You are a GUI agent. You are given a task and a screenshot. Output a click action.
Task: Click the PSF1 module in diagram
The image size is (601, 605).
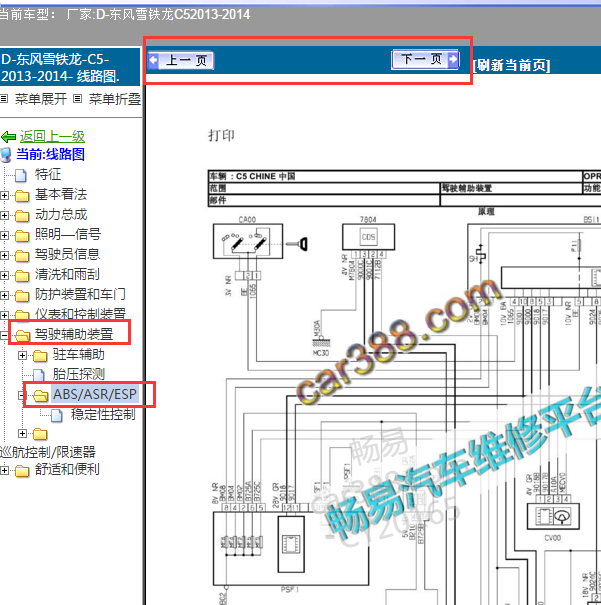tap(291, 549)
